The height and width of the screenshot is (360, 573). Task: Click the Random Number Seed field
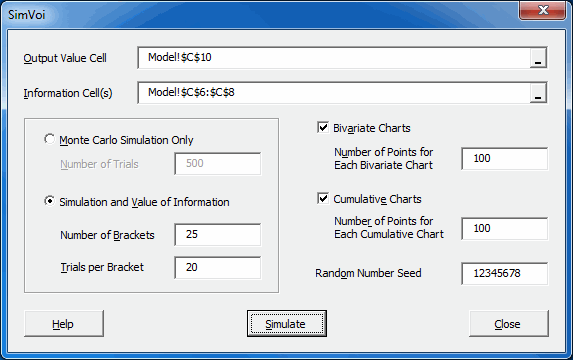[505, 273]
